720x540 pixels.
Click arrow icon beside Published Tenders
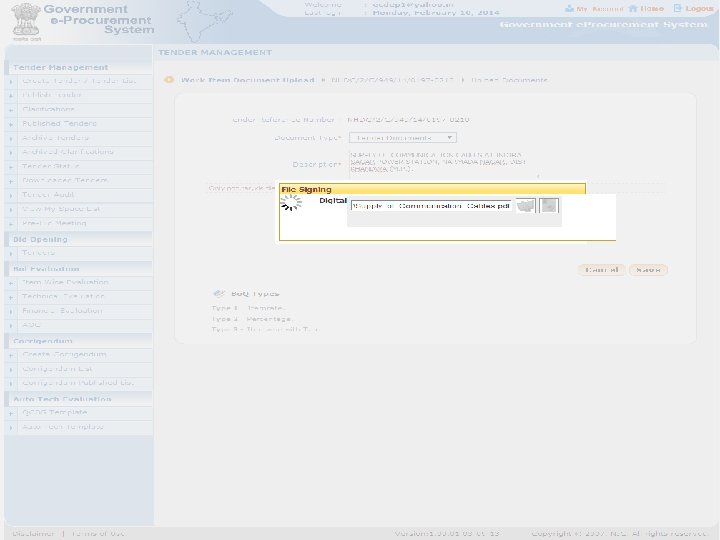(x=11, y=124)
